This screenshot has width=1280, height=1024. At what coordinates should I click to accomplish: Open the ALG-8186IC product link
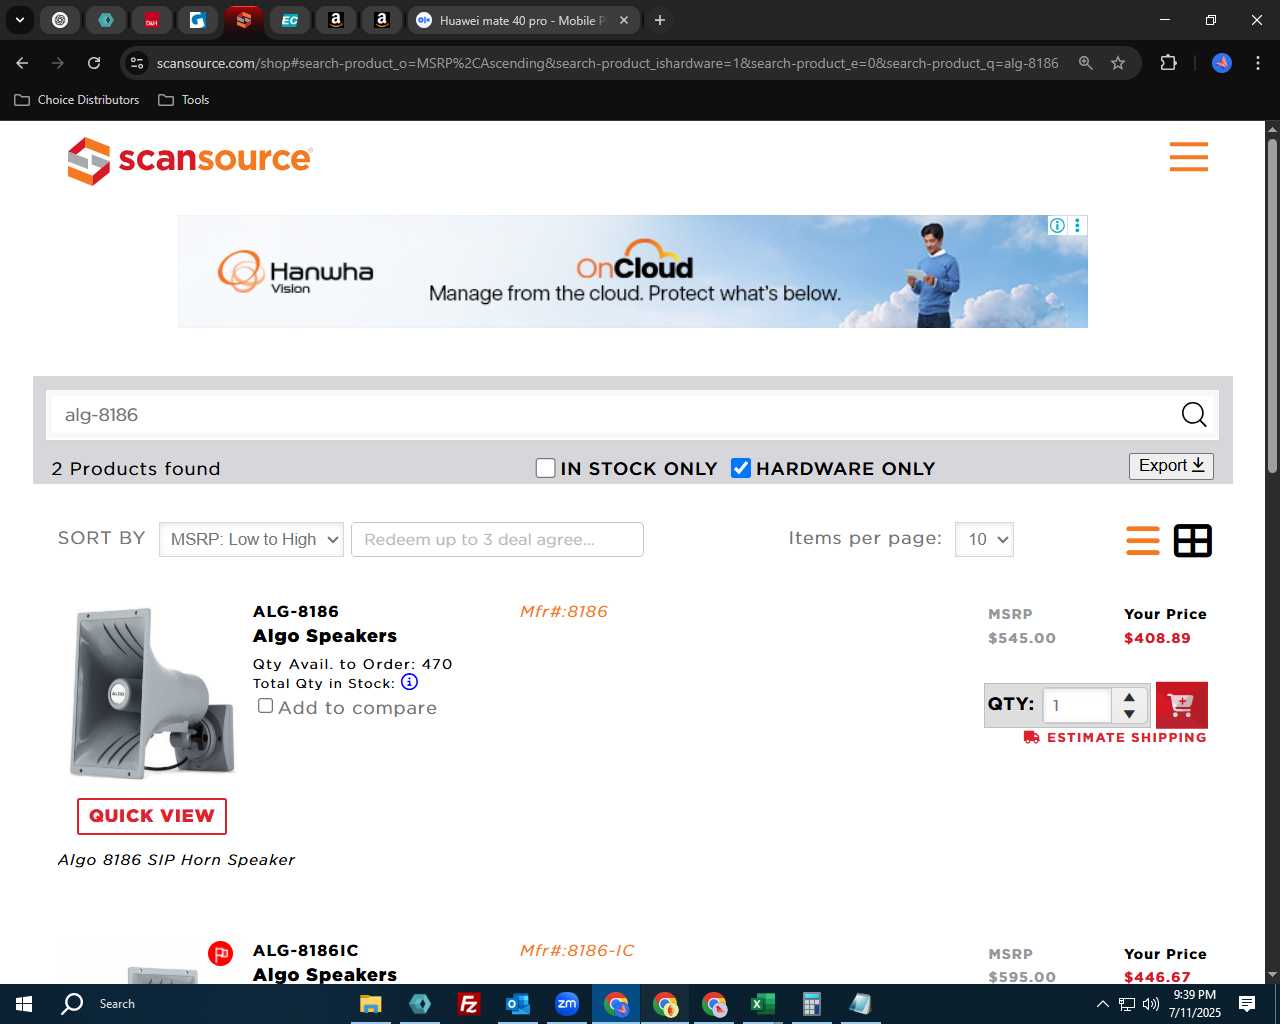[306, 950]
